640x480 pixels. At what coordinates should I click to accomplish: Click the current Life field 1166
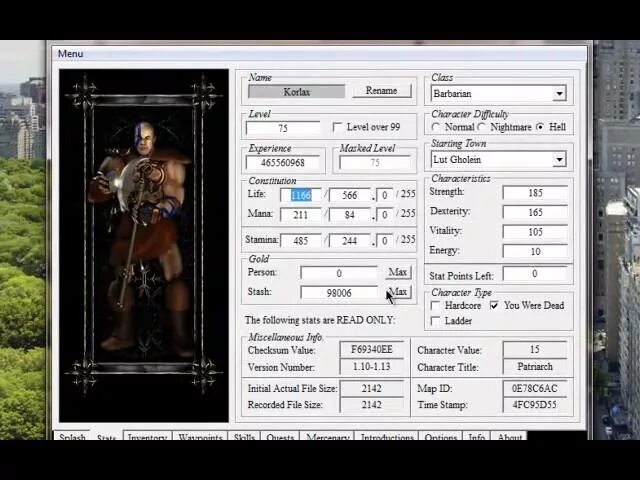(301, 195)
